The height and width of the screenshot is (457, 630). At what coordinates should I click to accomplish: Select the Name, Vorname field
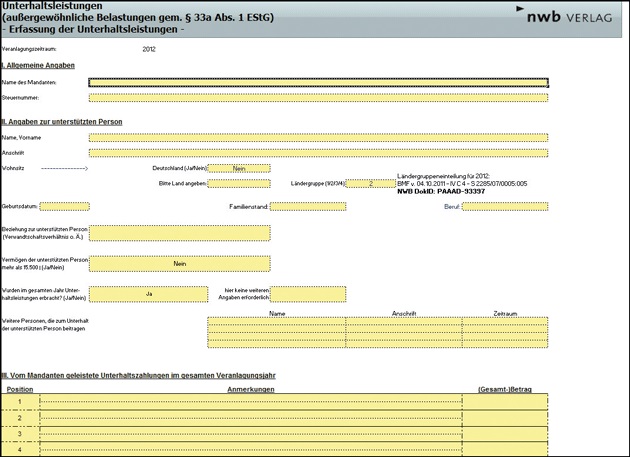(x=318, y=138)
